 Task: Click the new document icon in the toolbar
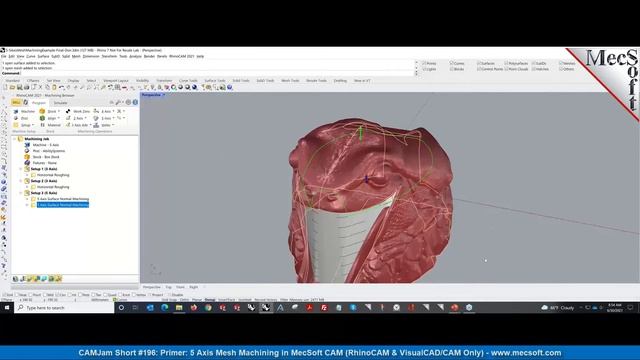click(x=5, y=87)
